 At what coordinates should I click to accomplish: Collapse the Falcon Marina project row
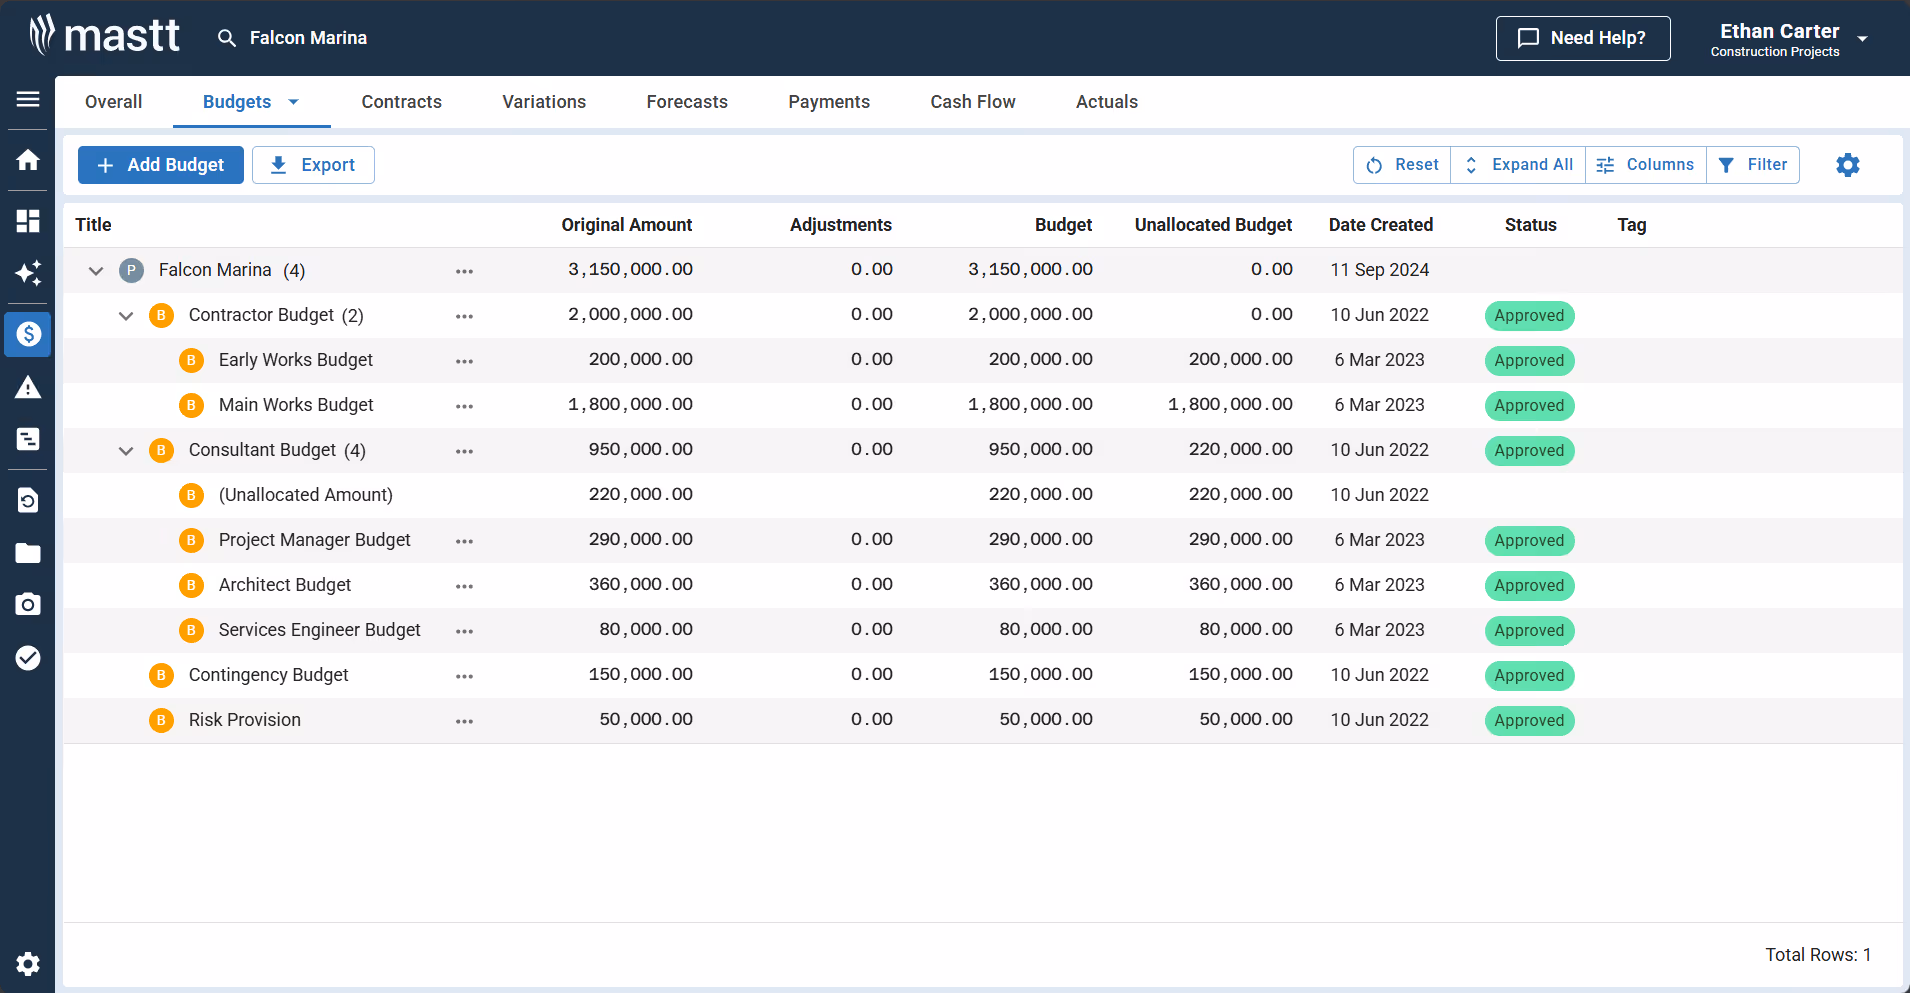point(95,270)
